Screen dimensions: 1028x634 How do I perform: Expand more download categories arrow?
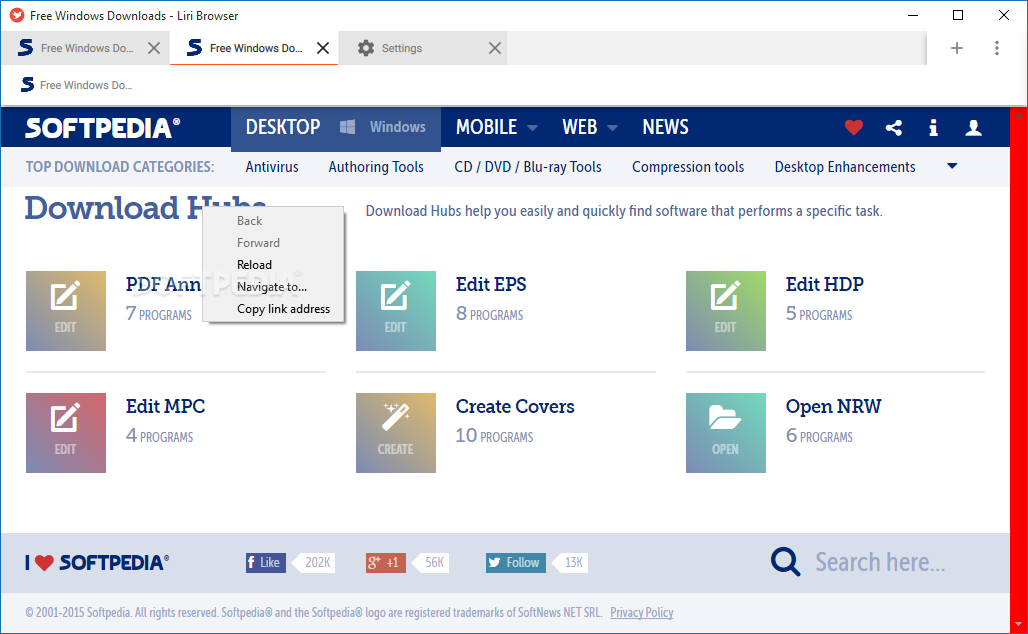point(952,167)
